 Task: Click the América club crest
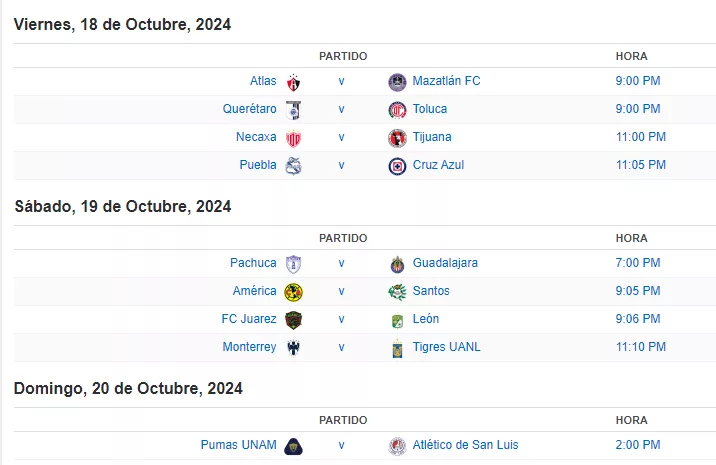293,292
